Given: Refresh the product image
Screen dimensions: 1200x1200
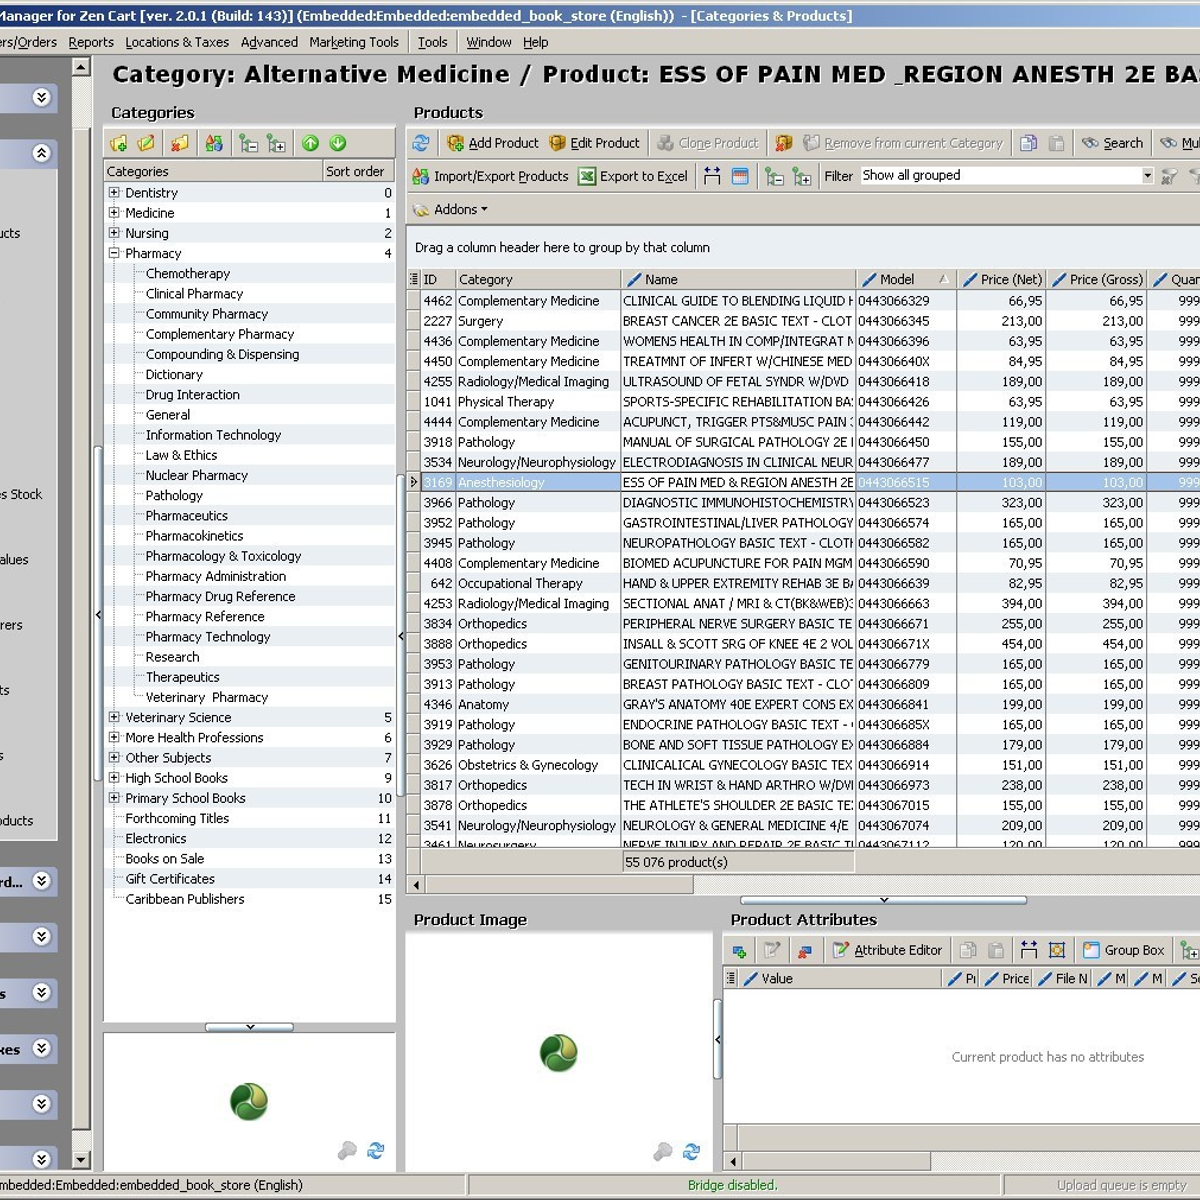Looking at the screenshot, I should pos(691,1152).
